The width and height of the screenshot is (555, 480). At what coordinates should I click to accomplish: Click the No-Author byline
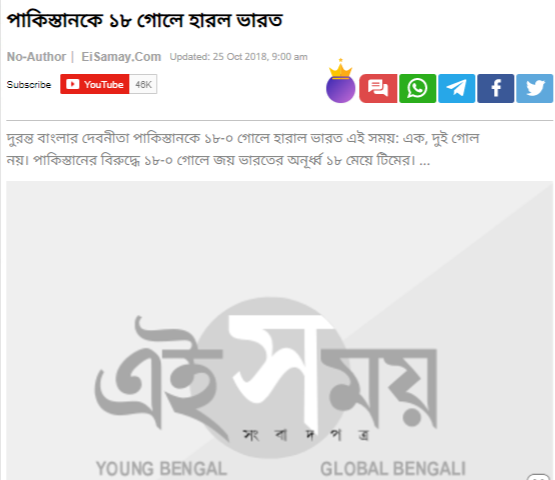pyautogui.click(x=36, y=57)
